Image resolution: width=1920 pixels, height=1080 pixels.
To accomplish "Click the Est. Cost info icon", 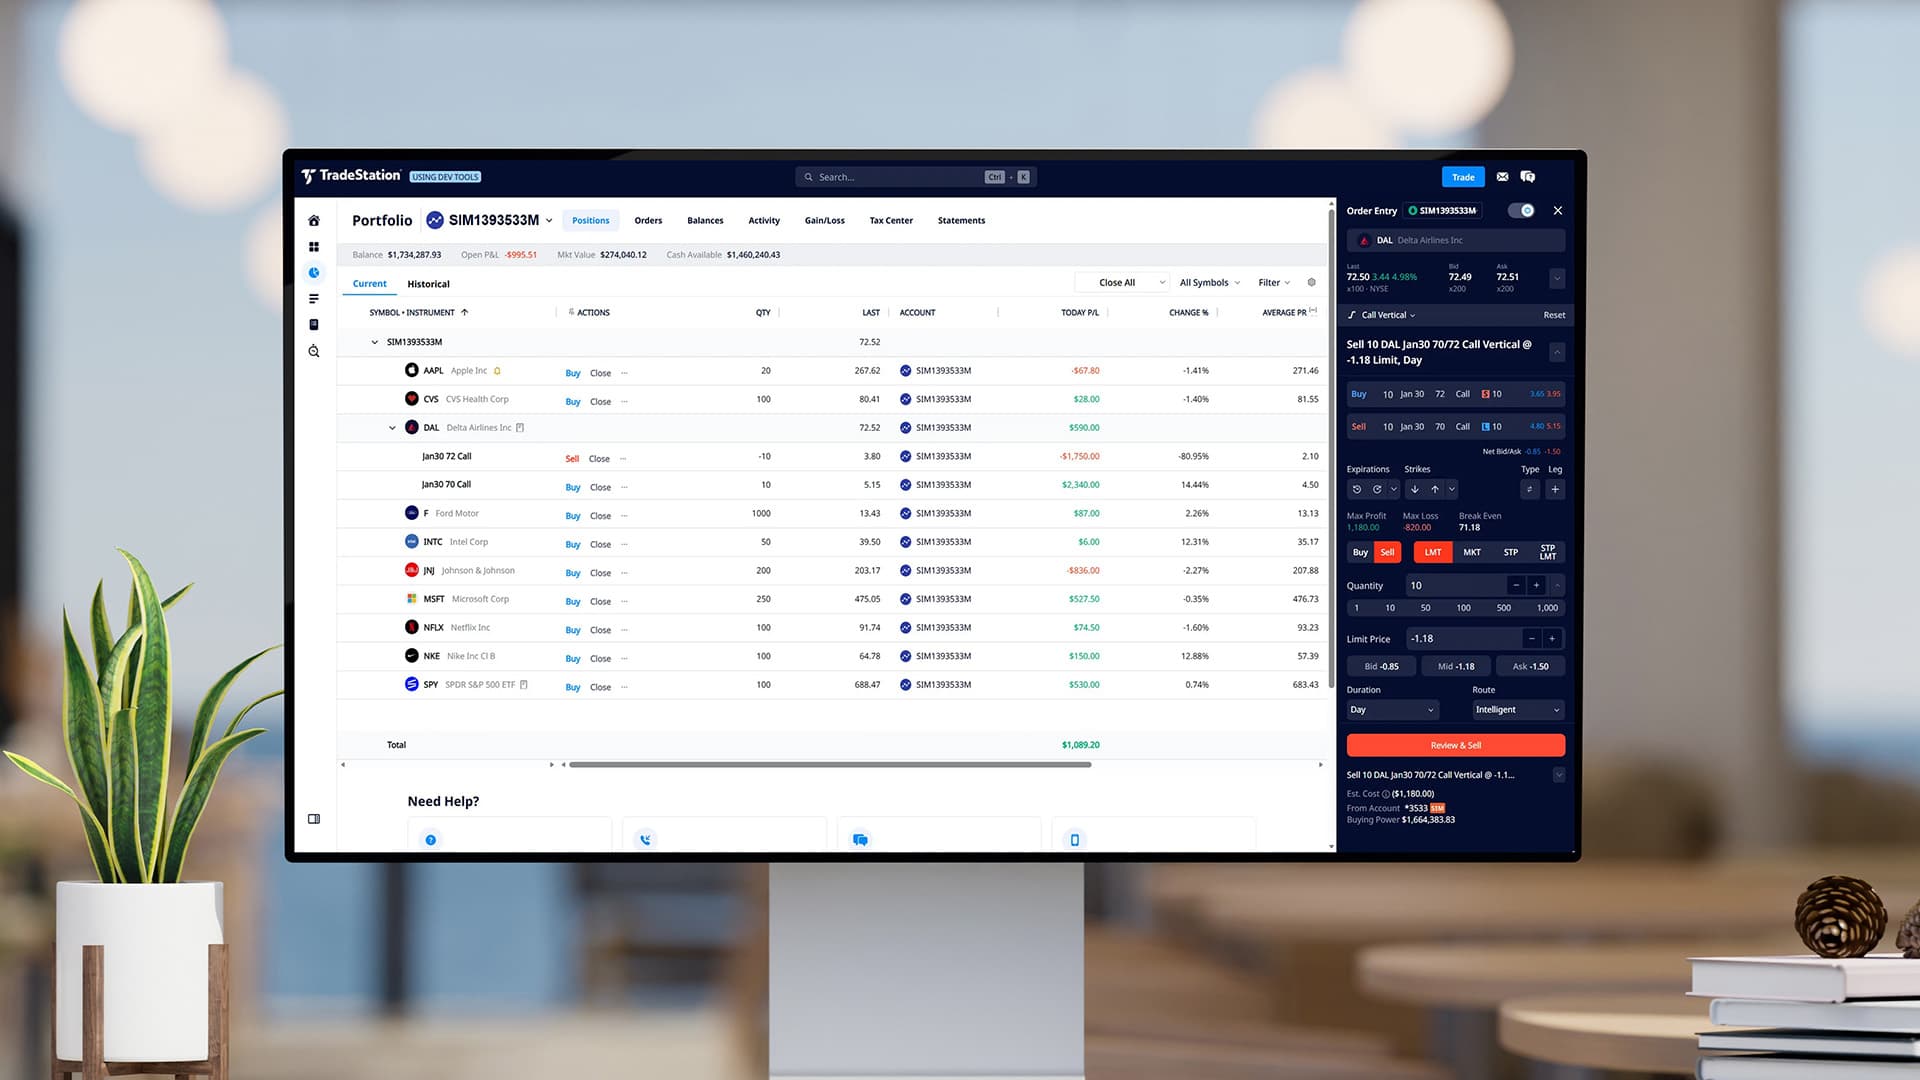I will click(x=1386, y=795).
